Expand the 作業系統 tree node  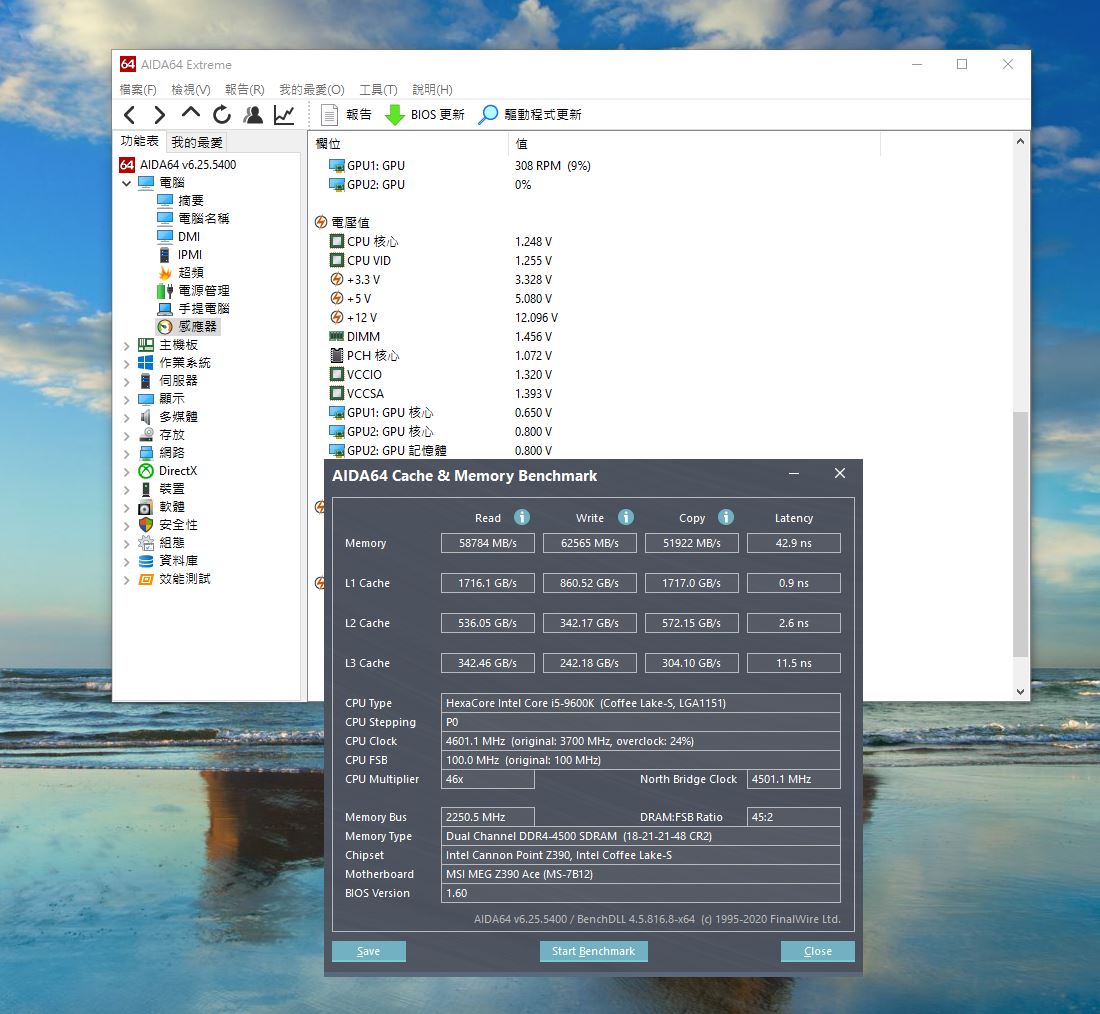point(126,363)
